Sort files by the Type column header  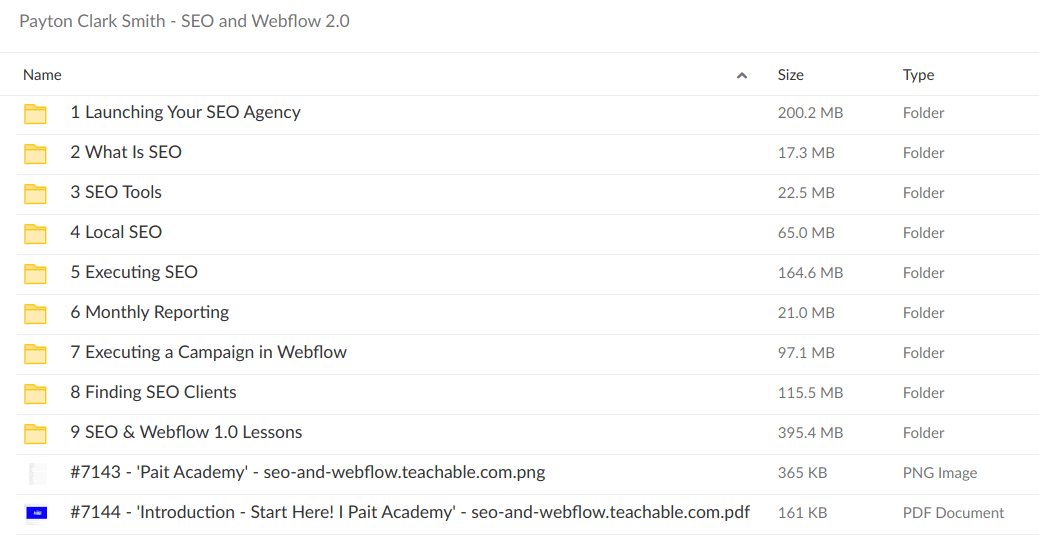918,75
